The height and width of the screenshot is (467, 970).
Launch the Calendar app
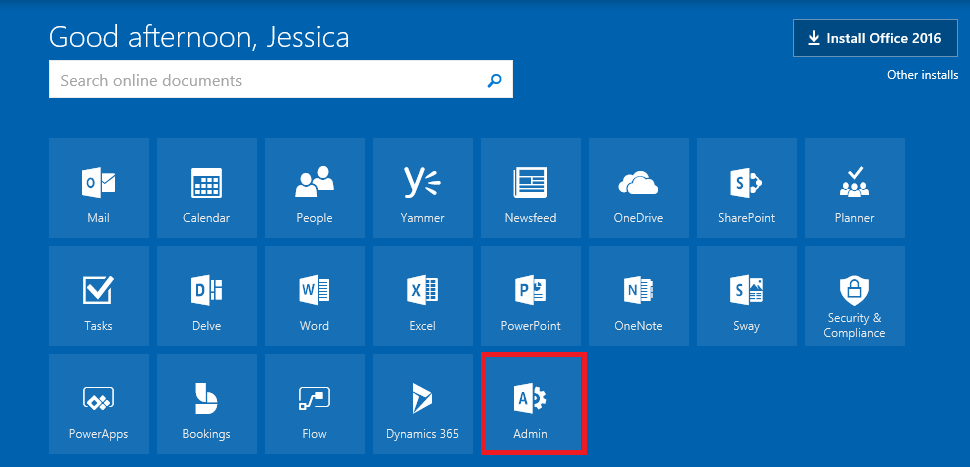(x=206, y=188)
